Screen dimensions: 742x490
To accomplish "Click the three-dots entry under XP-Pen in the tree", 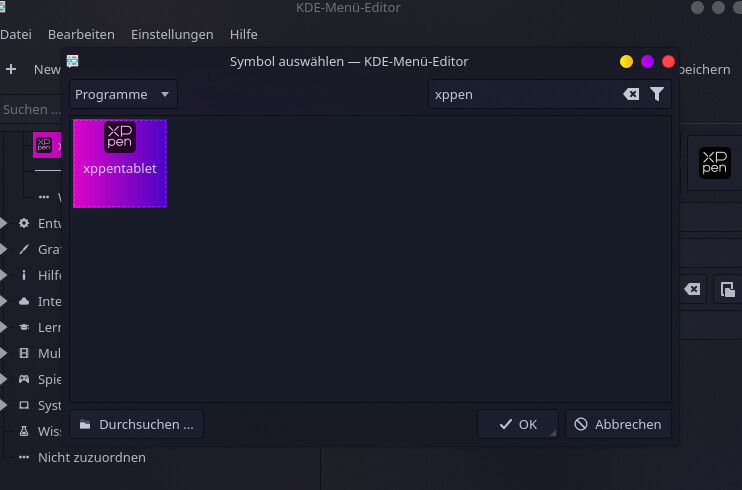I will point(44,197).
